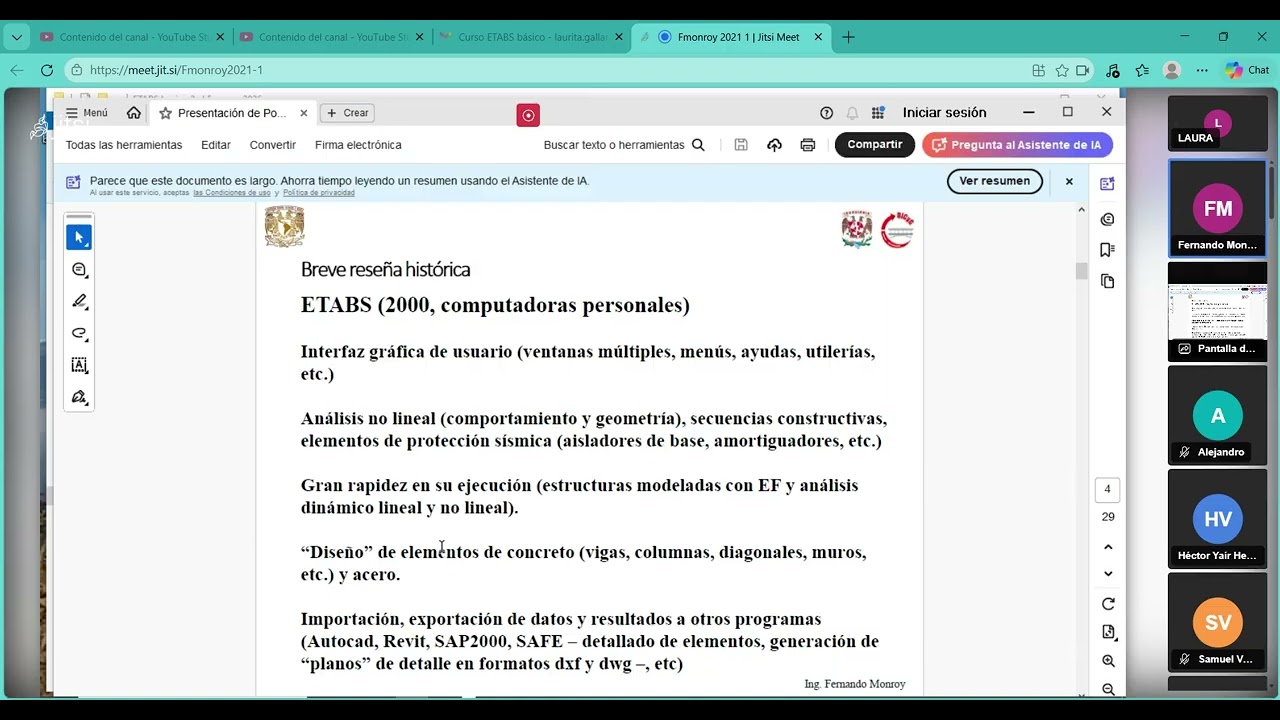This screenshot has width=1280, height=720.
Task: Open the apps grid icon
Action: (x=878, y=113)
